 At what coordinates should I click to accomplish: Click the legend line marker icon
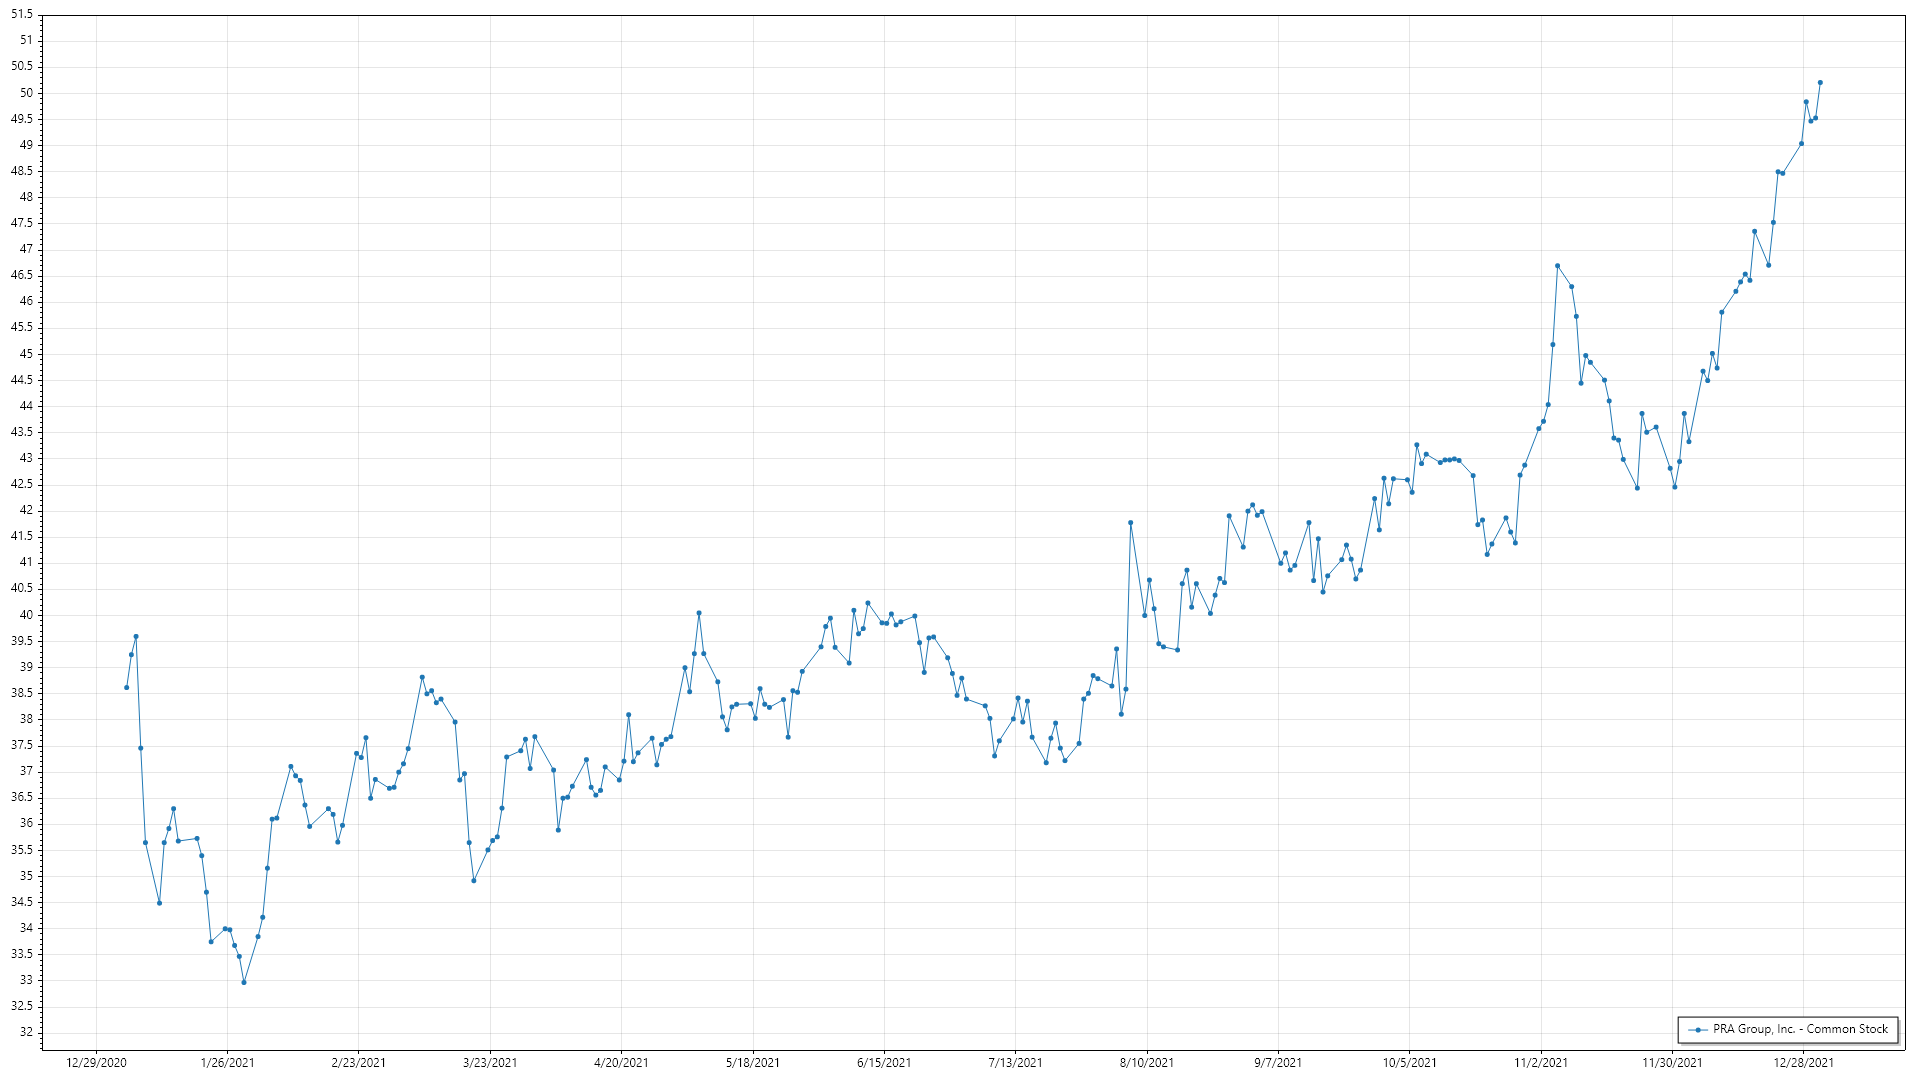(1697, 1029)
